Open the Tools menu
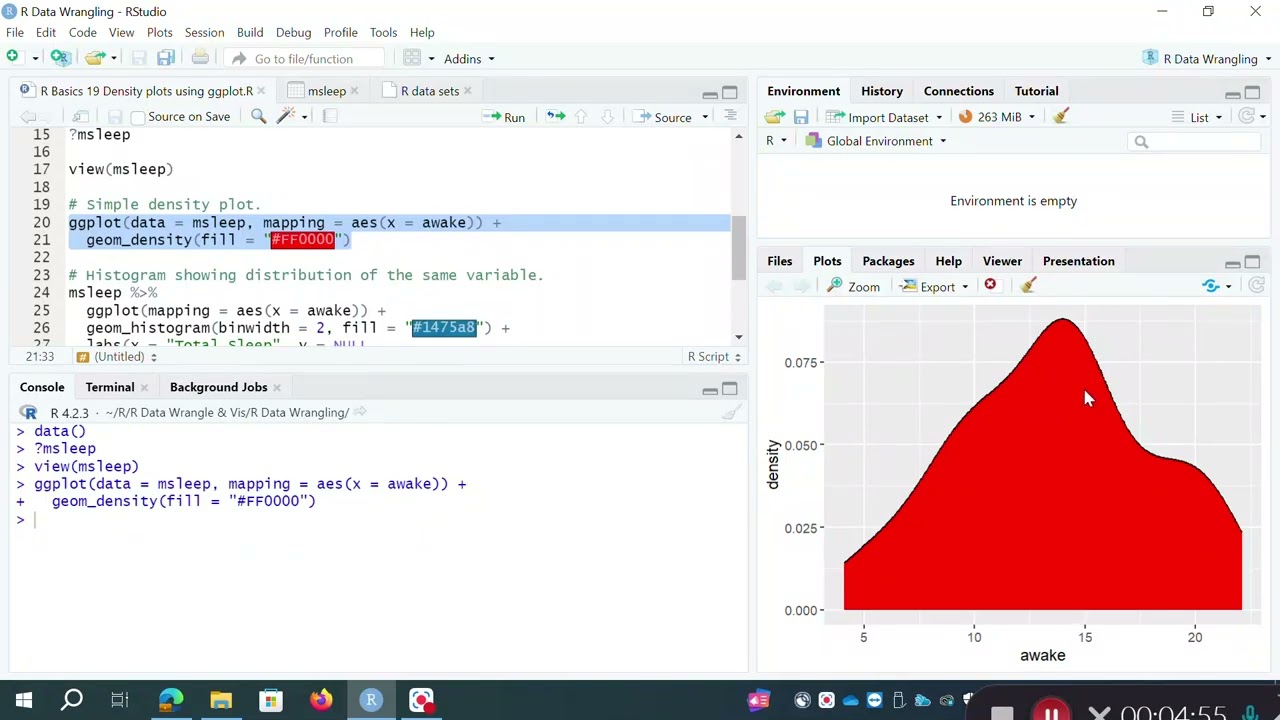1280x720 pixels. click(383, 32)
